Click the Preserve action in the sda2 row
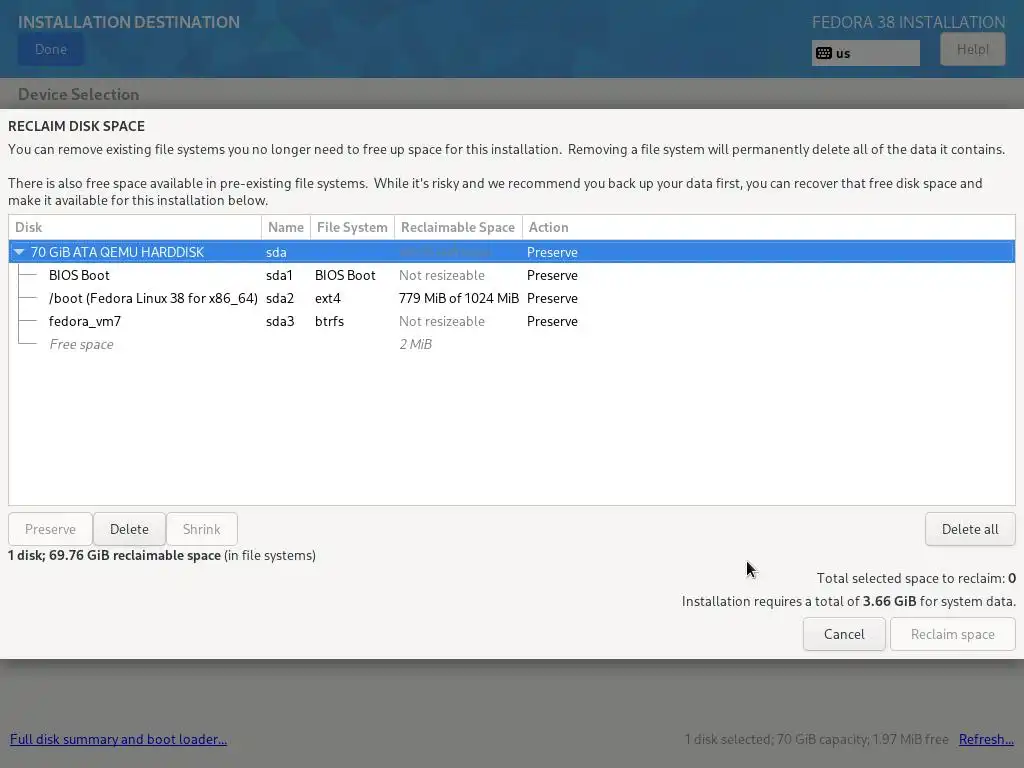Image resolution: width=1024 pixels, height=768 pixels. click(552, 298)
